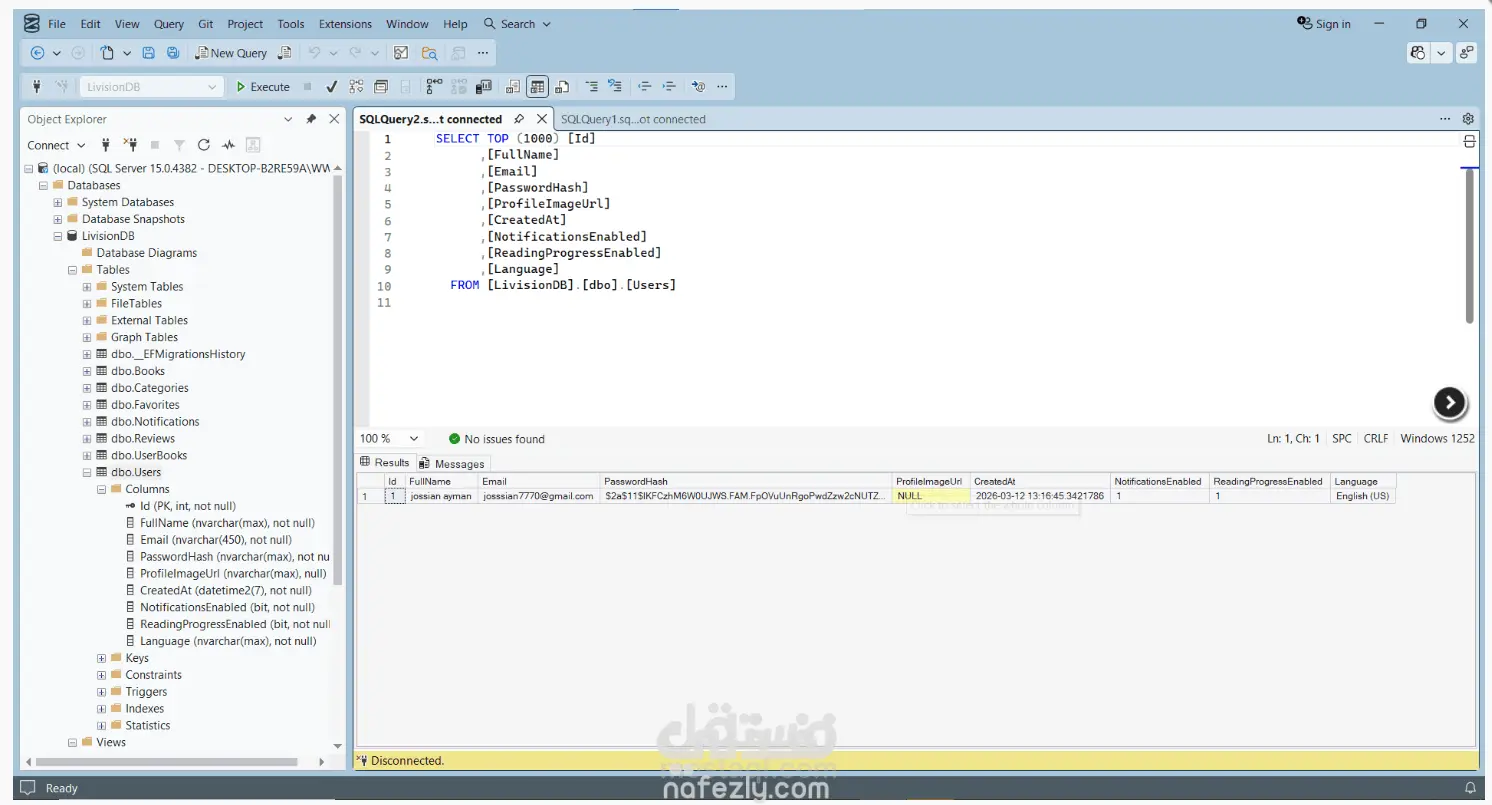Expand the dbo.Books table node
This screenshot has height=805, width=1492.
[86, 371]
